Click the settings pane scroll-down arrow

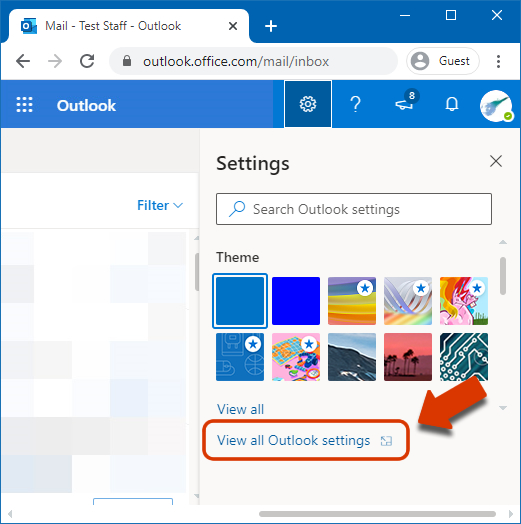pyautogui.click(x=503, y=408)
